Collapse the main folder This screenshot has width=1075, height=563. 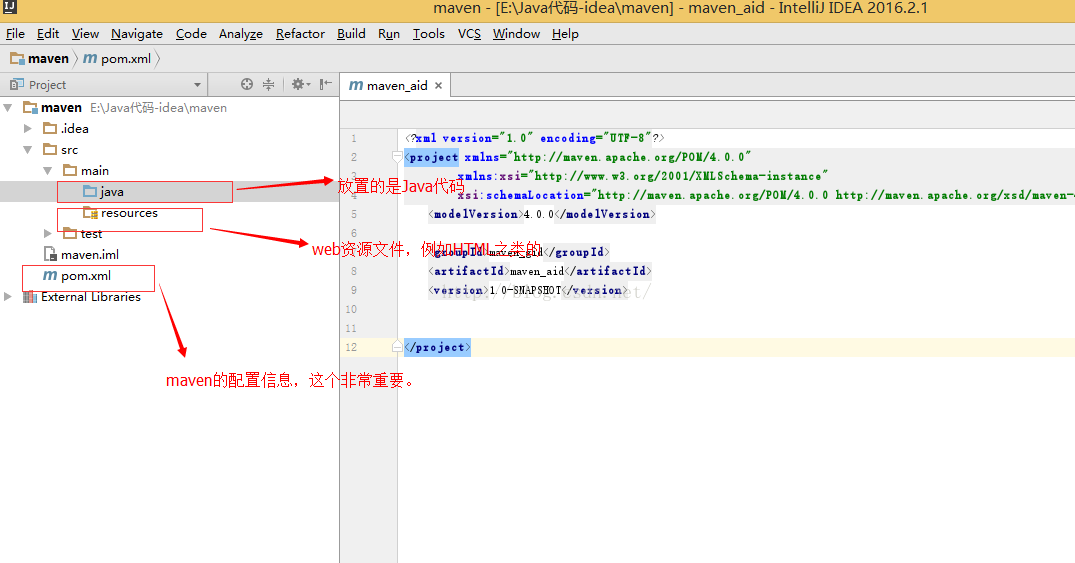click(x=48, y=171)
